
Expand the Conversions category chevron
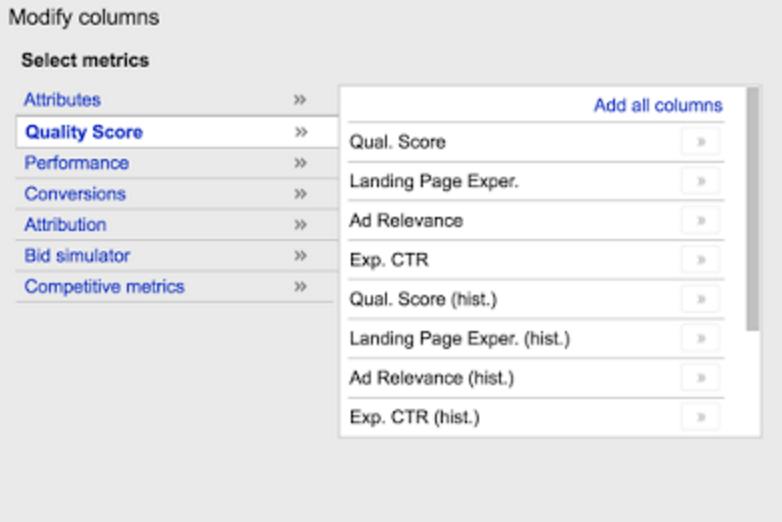300,194
